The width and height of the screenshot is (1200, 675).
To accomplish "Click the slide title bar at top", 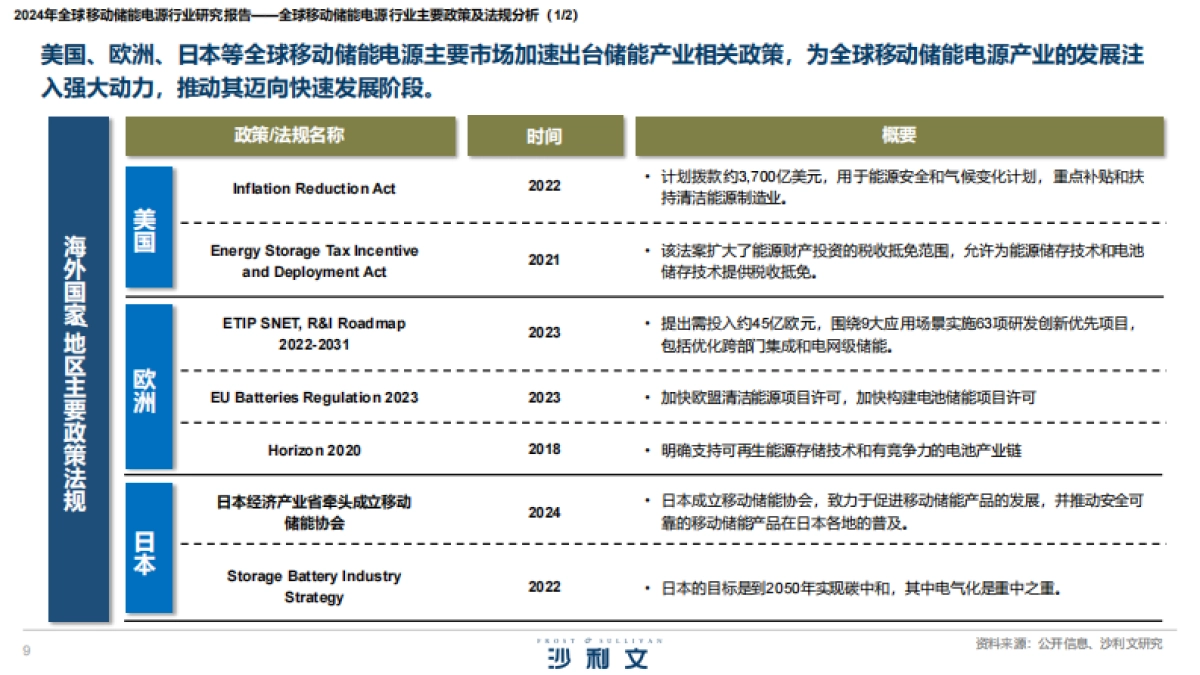I will click(300, 14).
